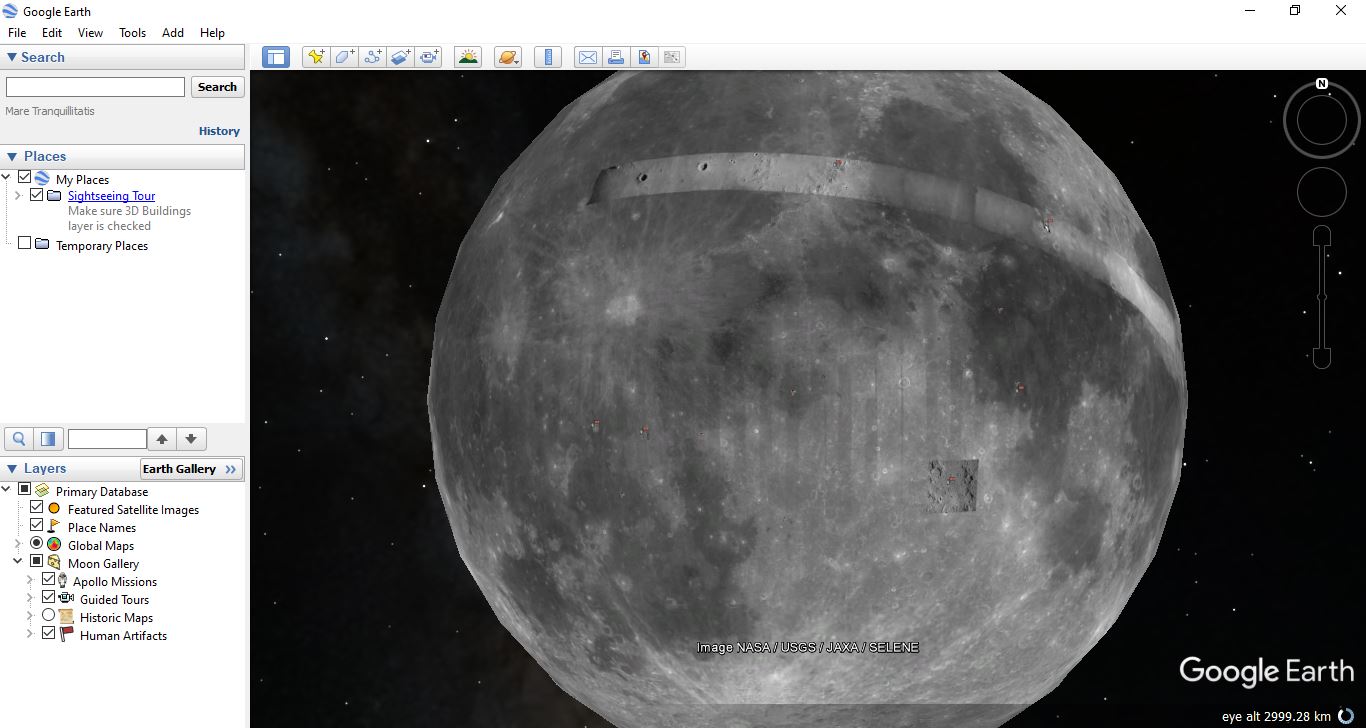1366x728 pixels.
Task: Select the Global Maps radio button
Action: 37,544
